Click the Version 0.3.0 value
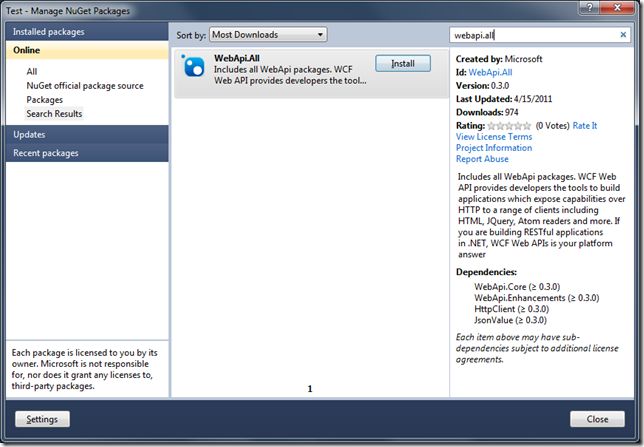 (x=500, y=85)
